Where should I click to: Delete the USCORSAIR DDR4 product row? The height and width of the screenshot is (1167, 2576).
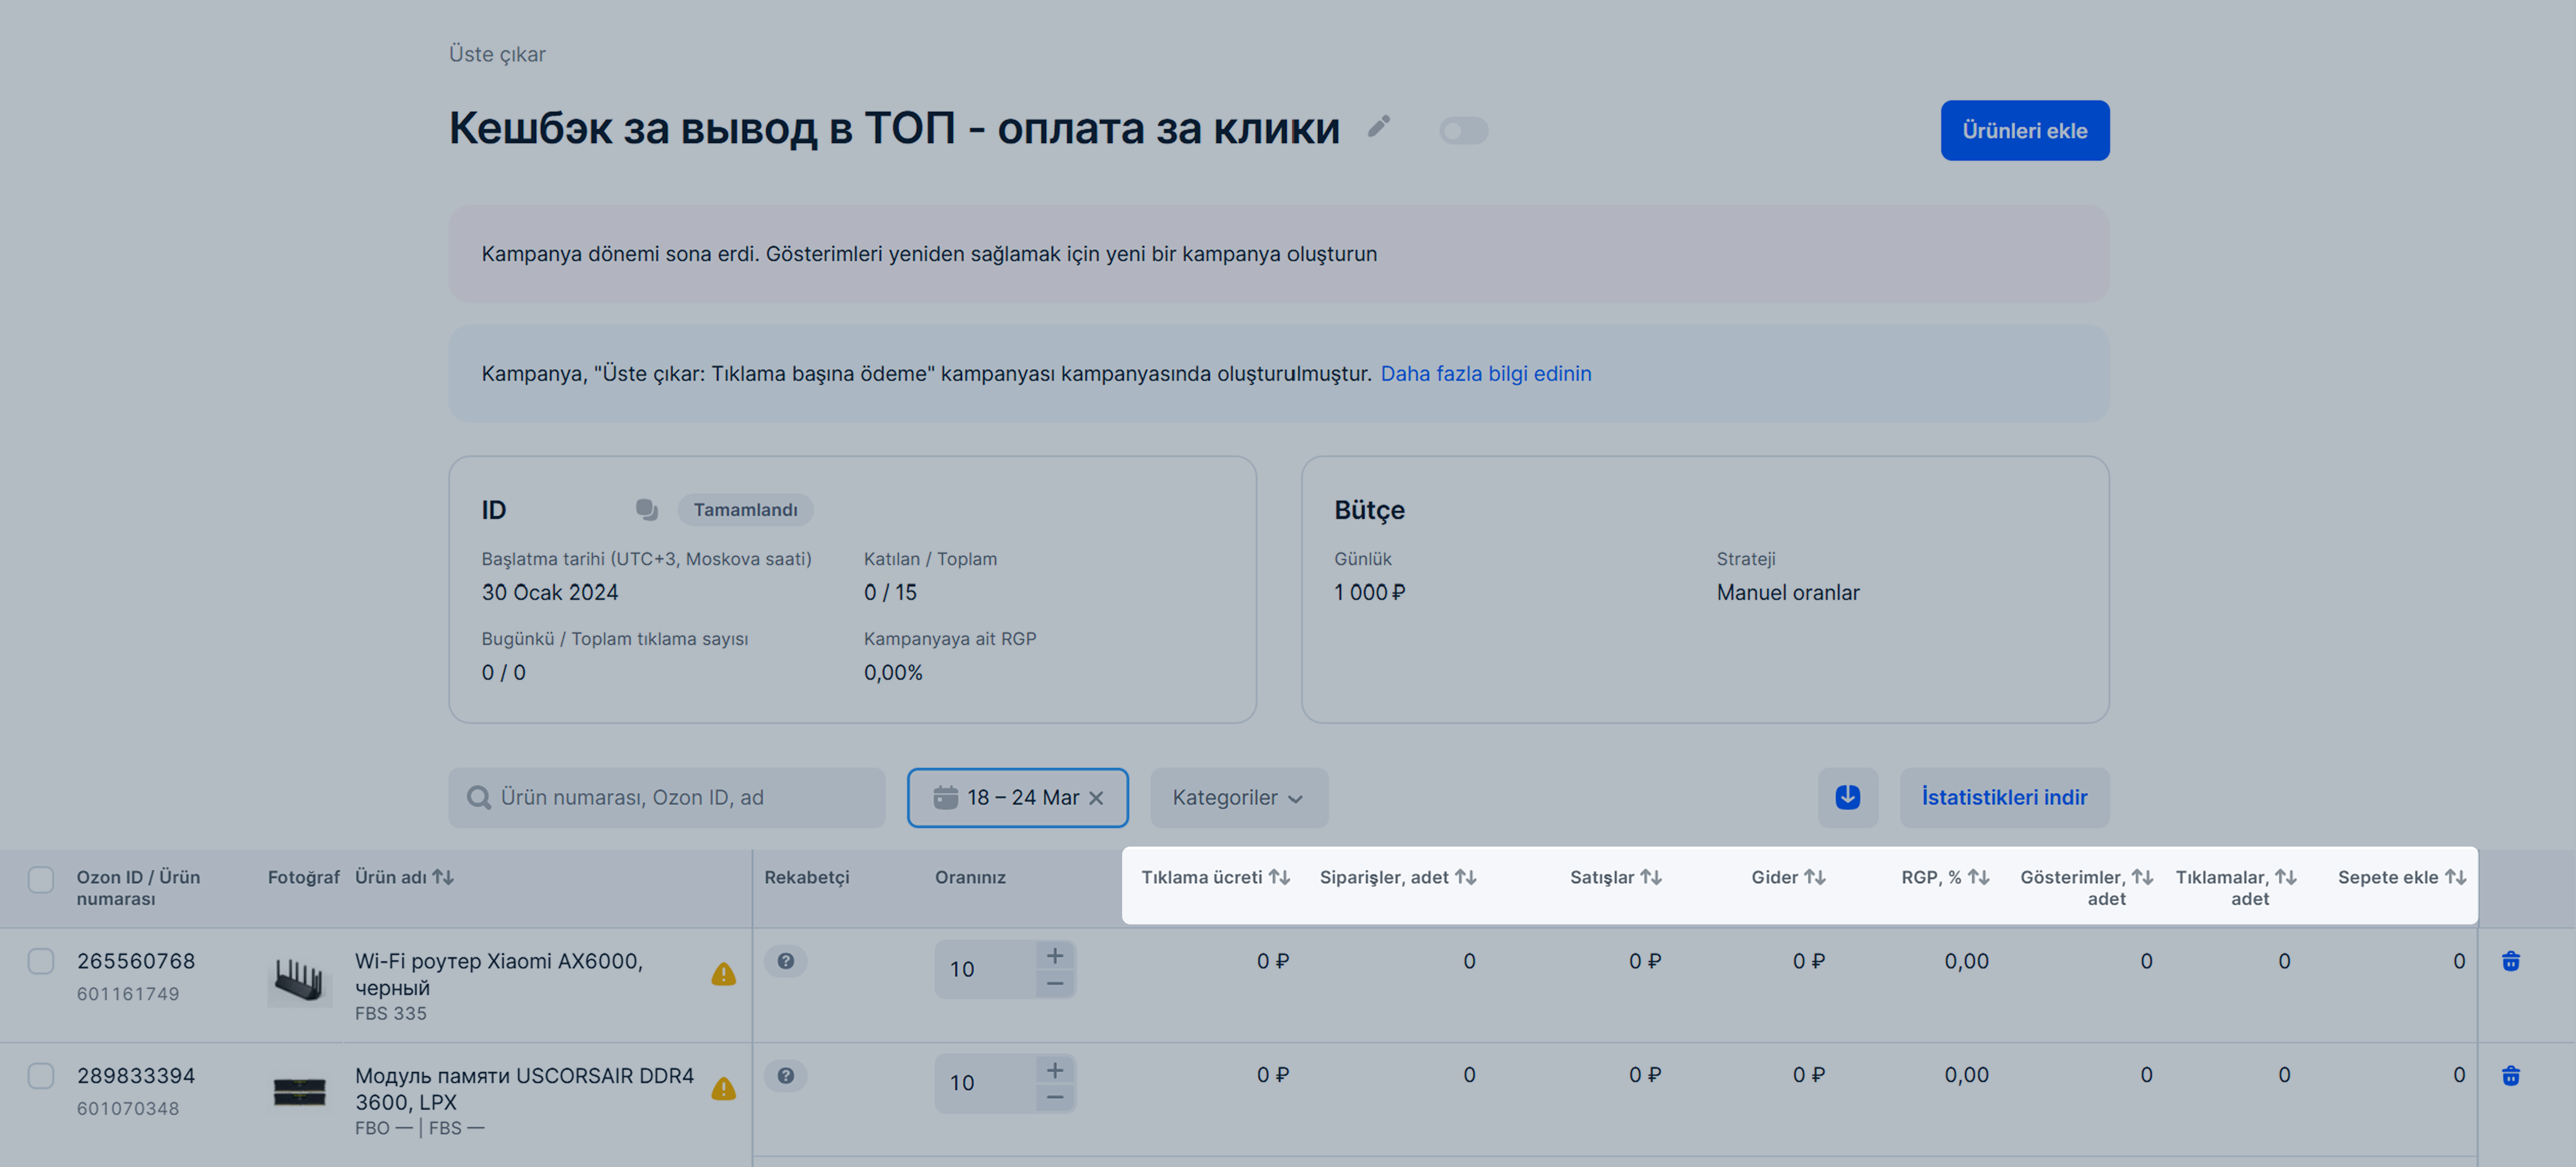2510,1075
